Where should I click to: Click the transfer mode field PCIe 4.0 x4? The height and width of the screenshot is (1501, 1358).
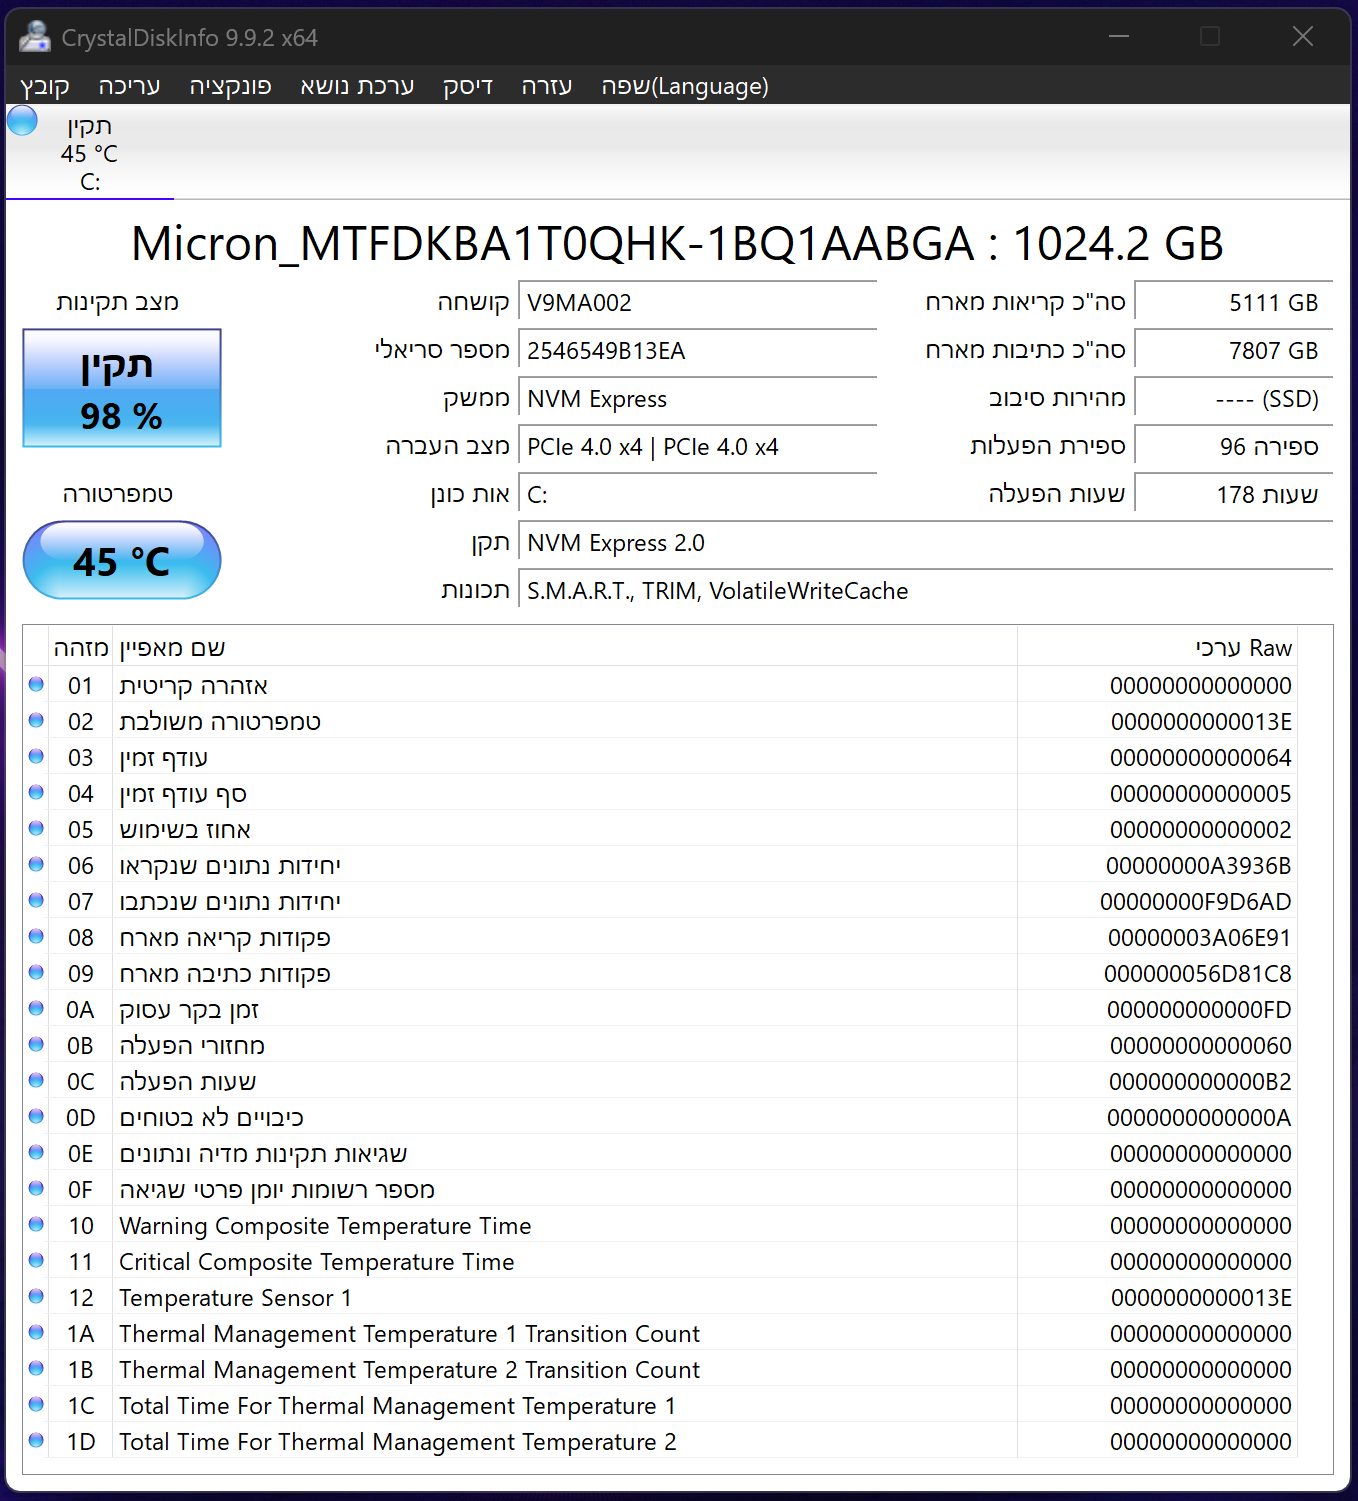(x=698, y=447)
